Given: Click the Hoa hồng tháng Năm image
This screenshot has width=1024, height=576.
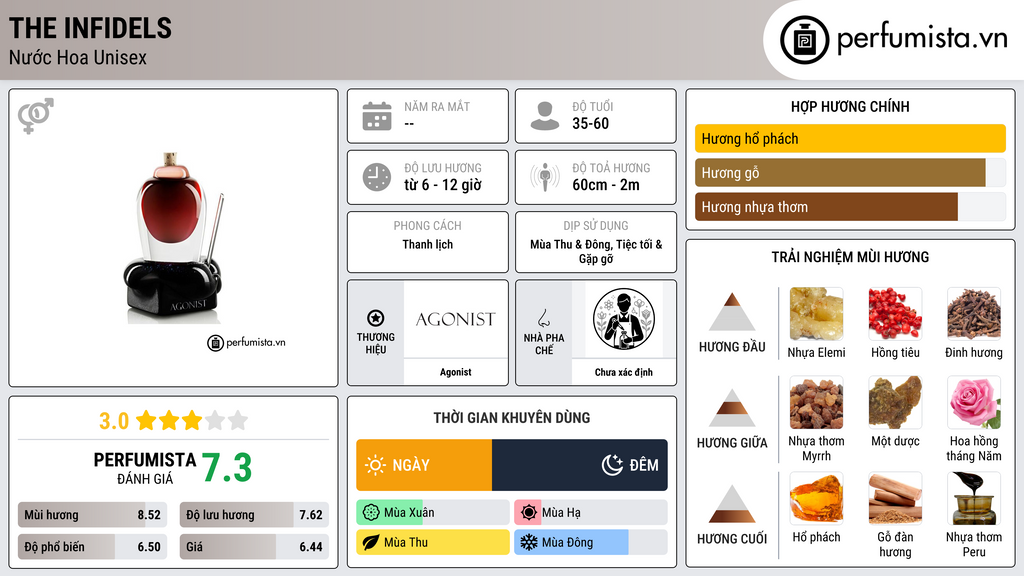Looking at the screenshot, I should click(x=974, y=403).
